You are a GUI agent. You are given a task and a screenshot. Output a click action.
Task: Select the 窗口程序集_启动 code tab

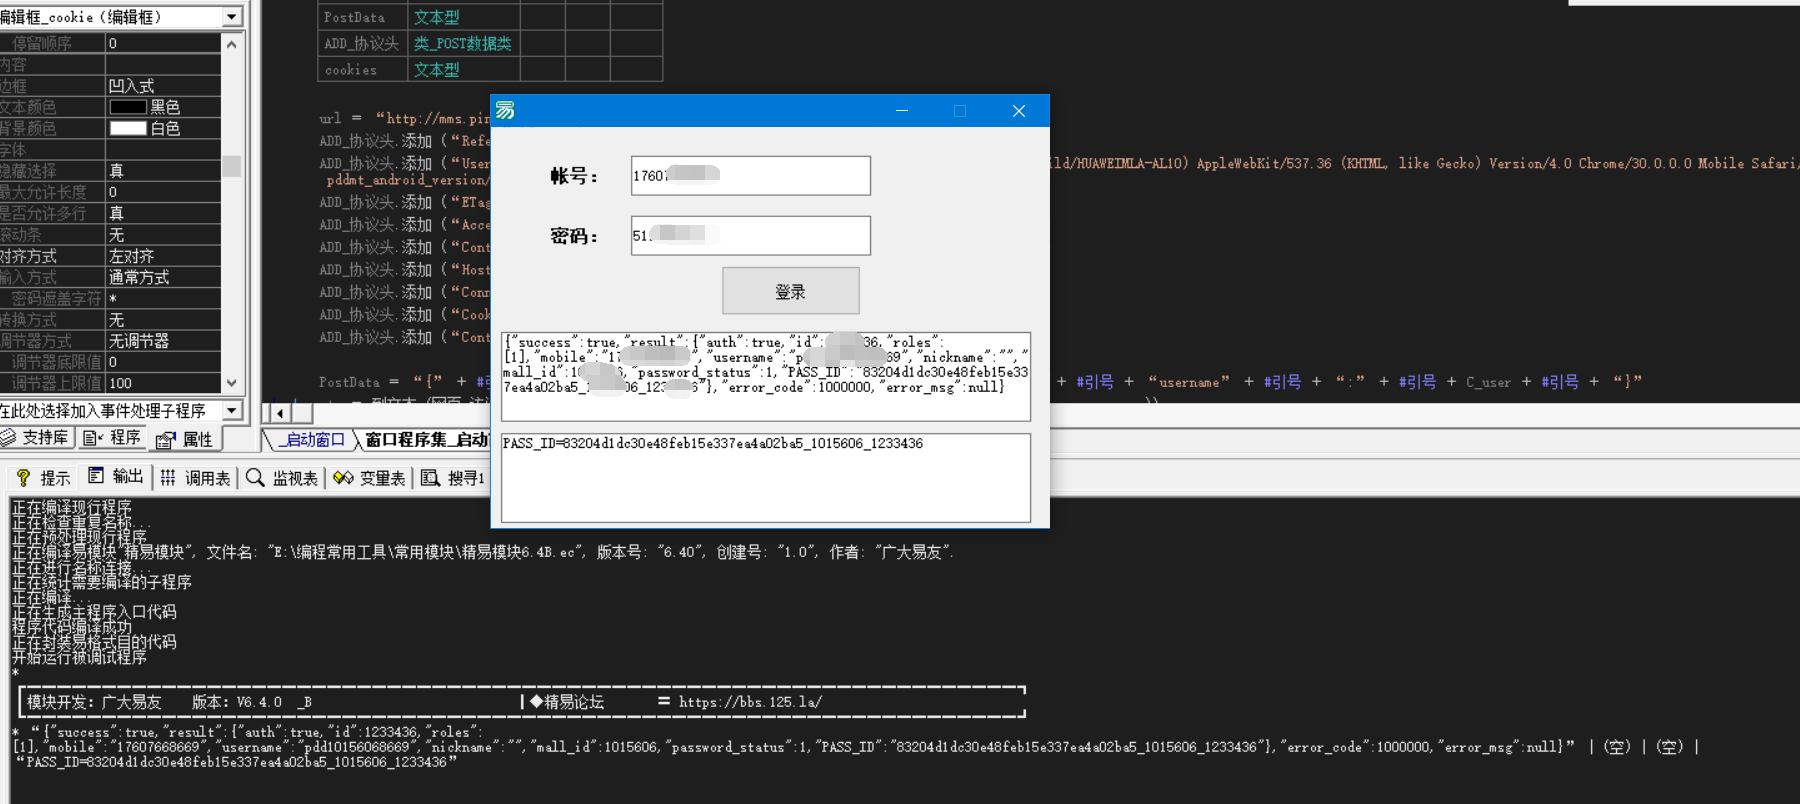point(425,440)
